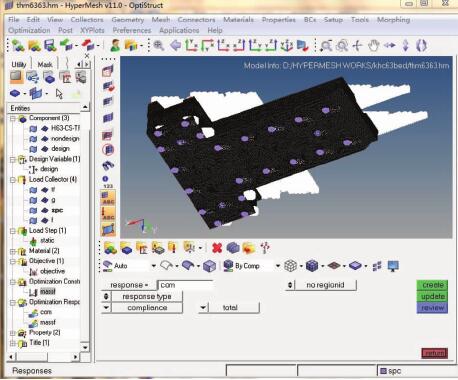
Task: Click the previous view arrow icon
Action: click(175, 46)
